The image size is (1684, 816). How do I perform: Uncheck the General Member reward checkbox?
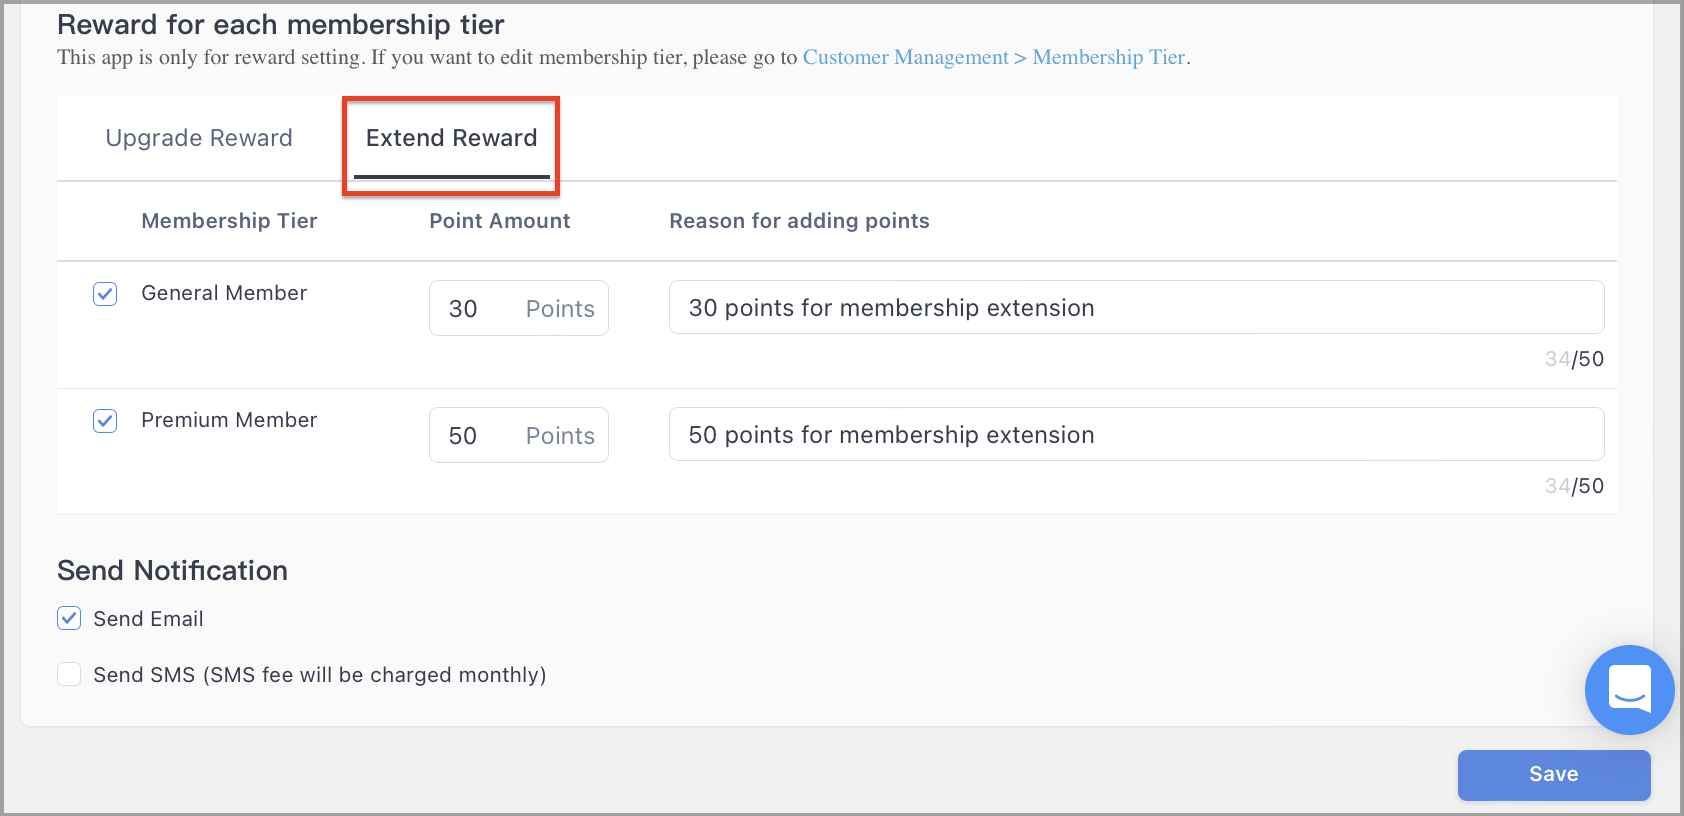[x=104, y=293]
